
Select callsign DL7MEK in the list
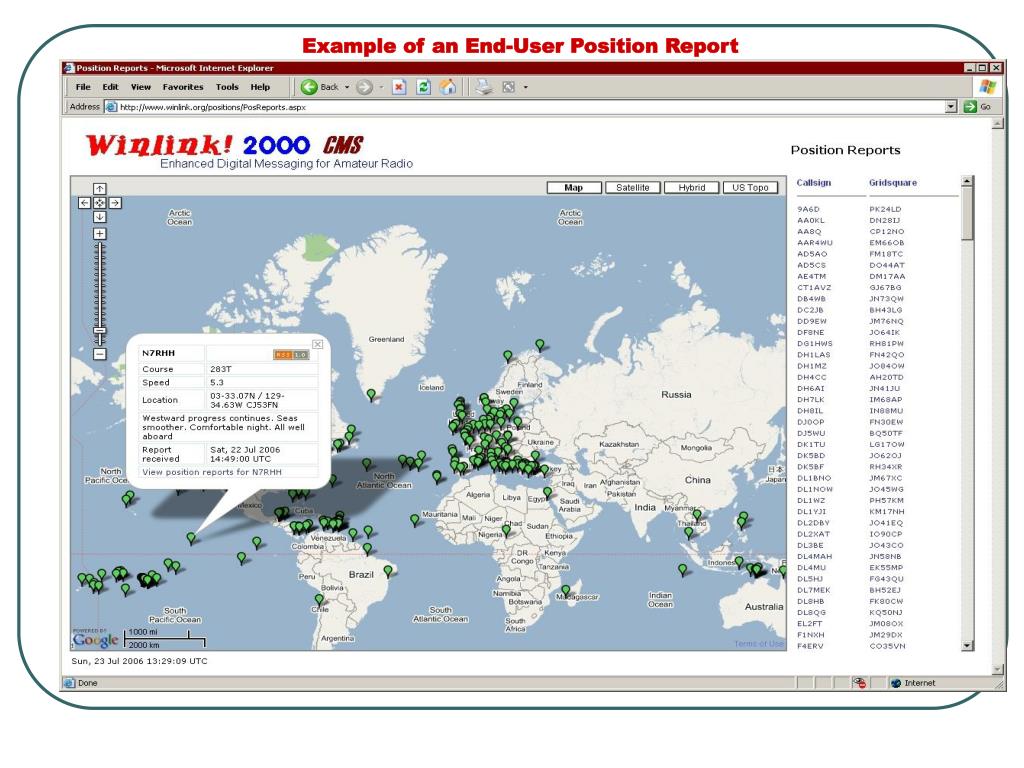814,590
